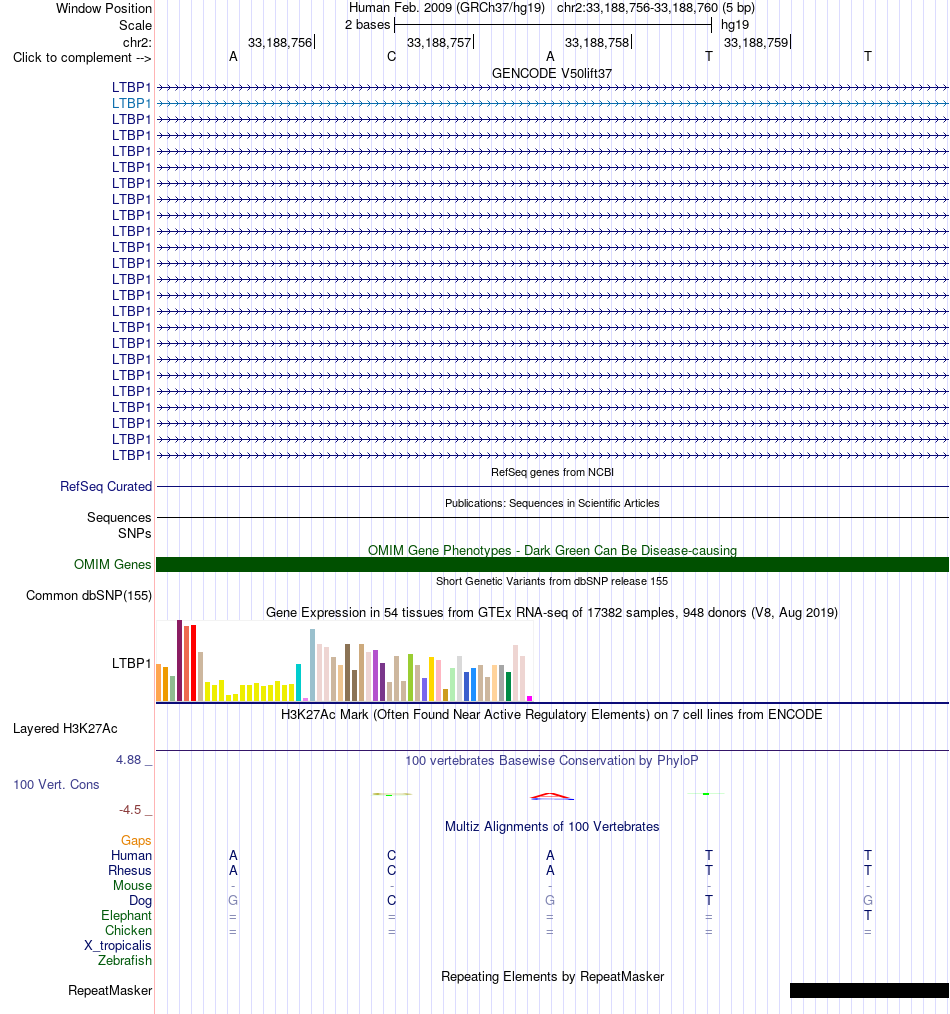
Task: Click the cyan GTEx expression bar
Action: pos(299,682)
